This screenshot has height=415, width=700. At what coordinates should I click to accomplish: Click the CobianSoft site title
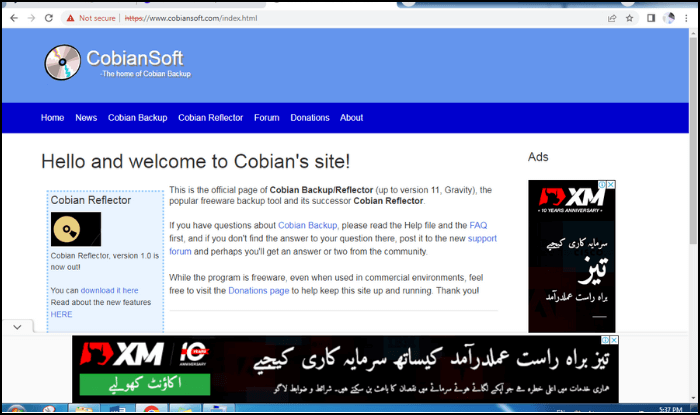click(135, 58)
